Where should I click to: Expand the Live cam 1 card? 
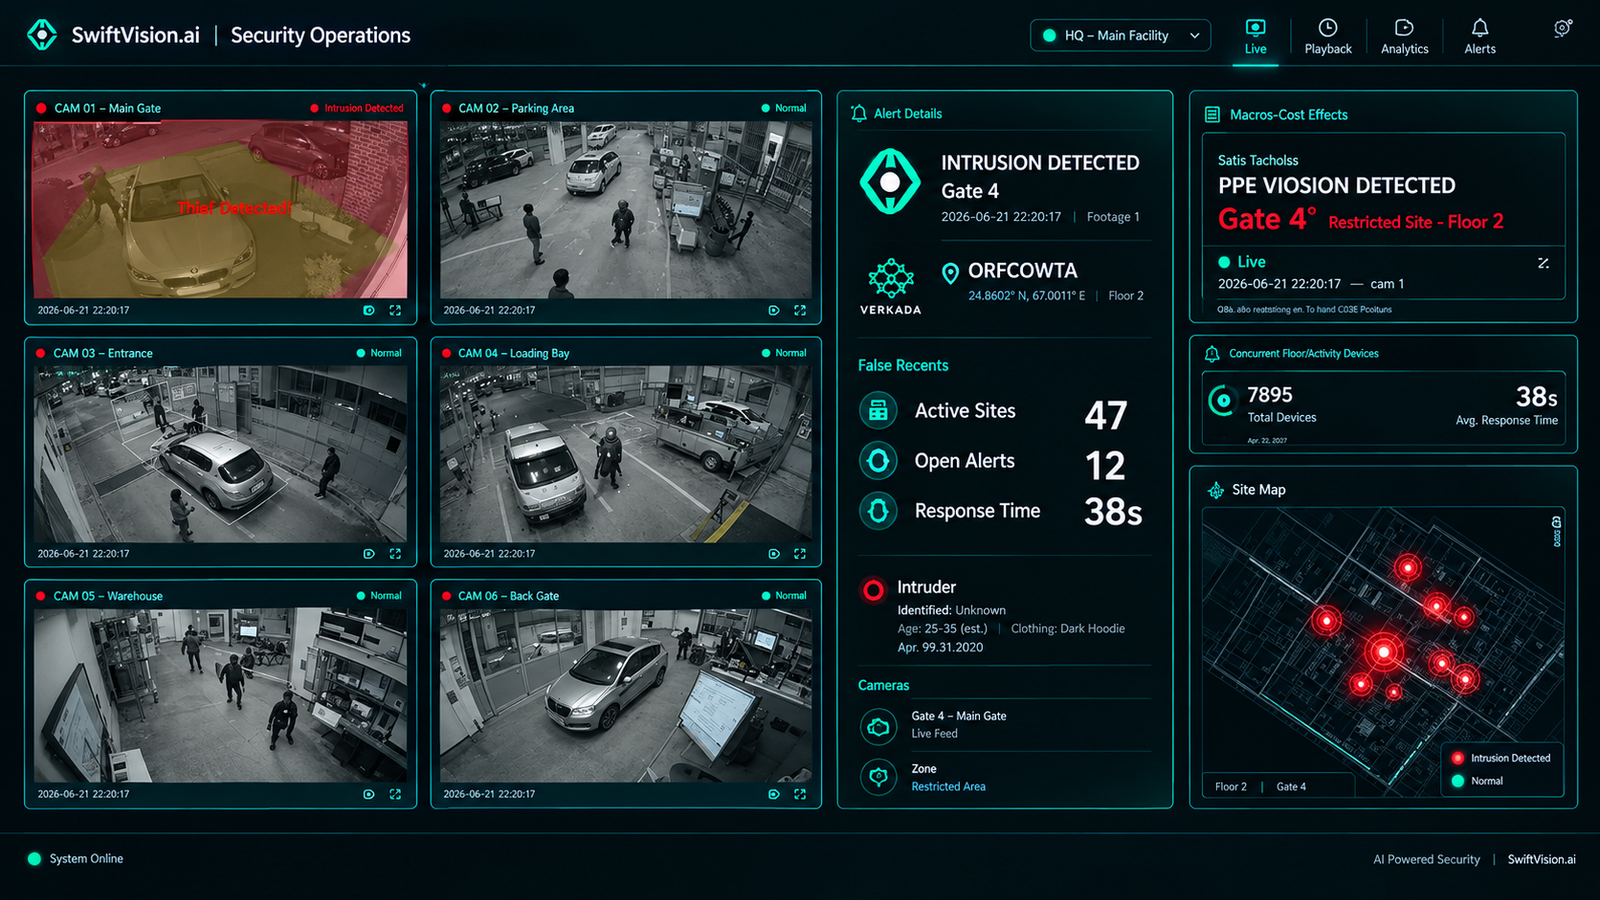coord(1543,263)
